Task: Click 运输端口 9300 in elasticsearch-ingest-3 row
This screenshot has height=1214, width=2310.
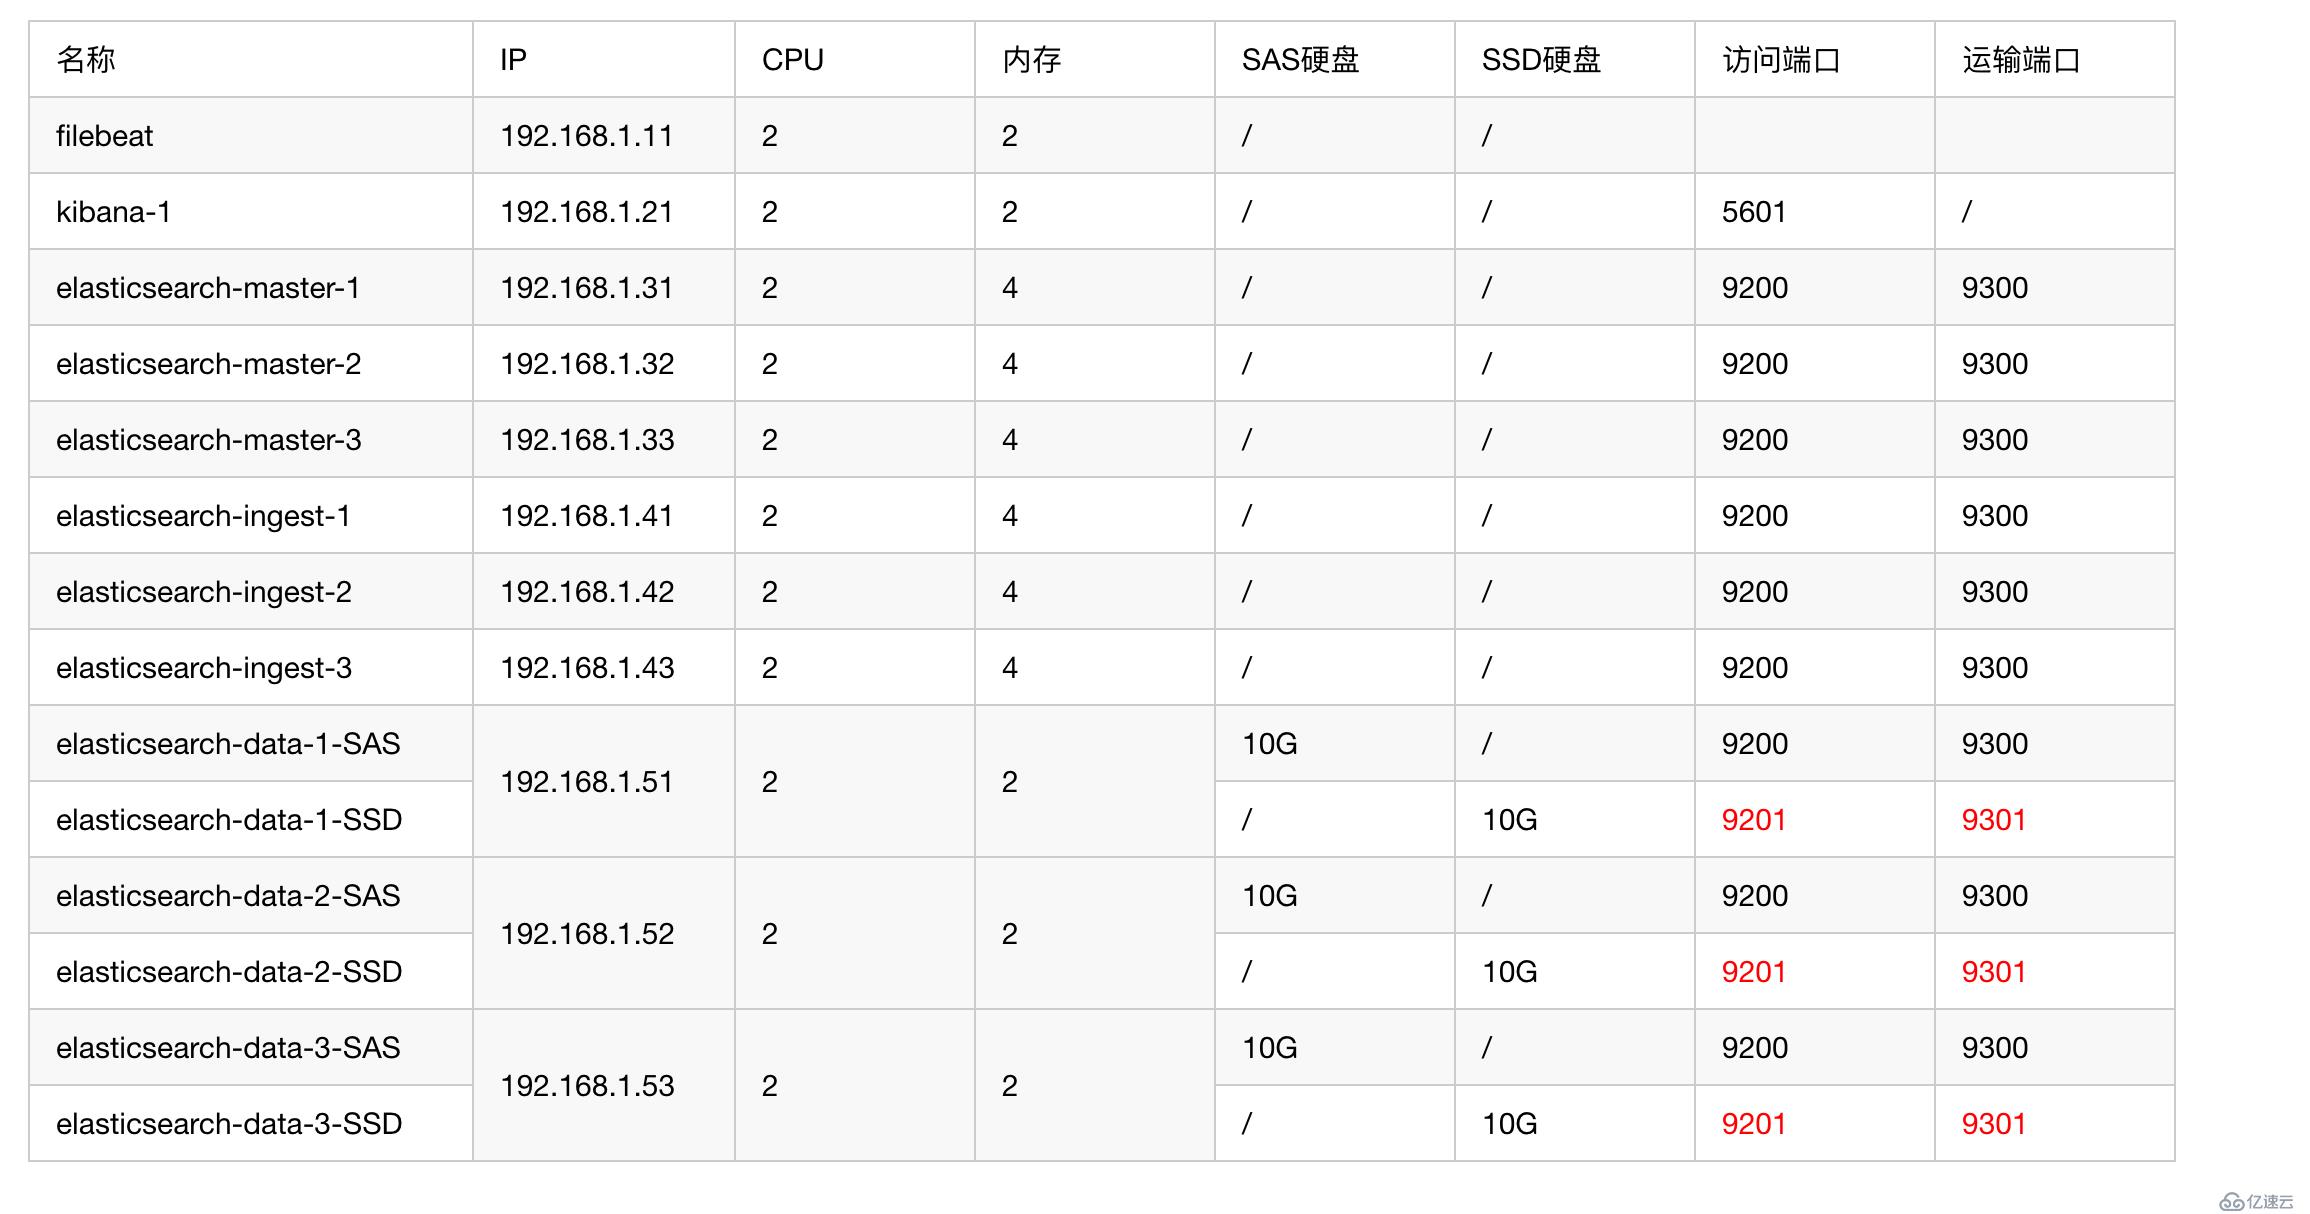Action: (1995, 668)
